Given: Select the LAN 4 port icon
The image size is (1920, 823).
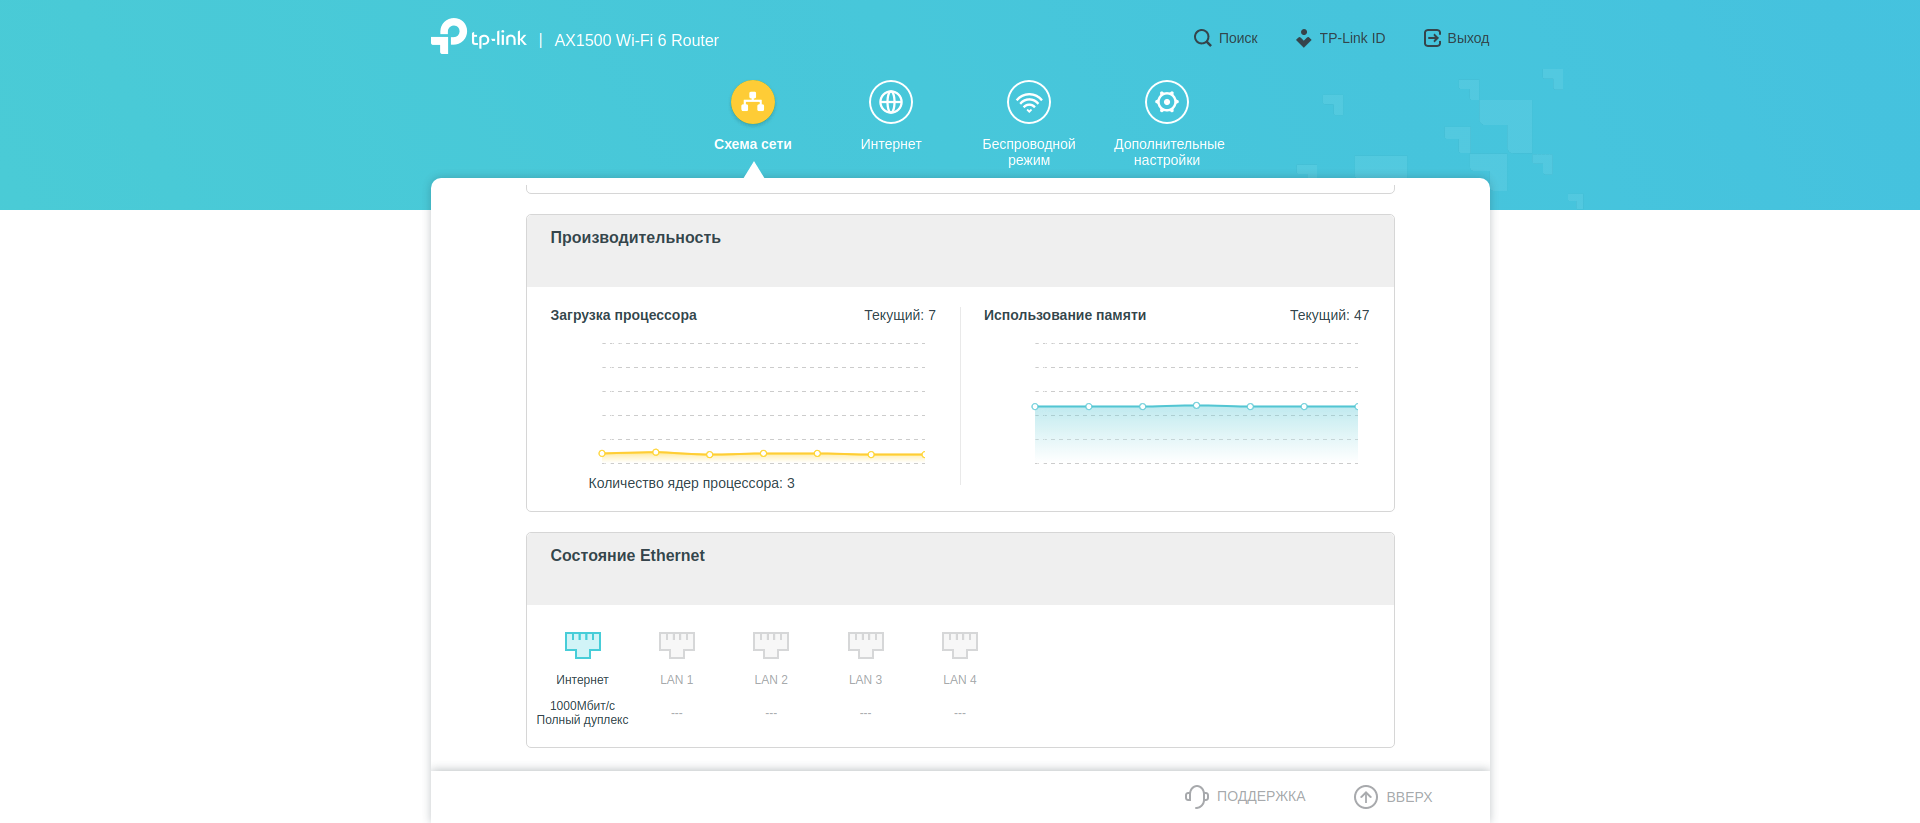Looking at the screenshot, I should [959, 644].
